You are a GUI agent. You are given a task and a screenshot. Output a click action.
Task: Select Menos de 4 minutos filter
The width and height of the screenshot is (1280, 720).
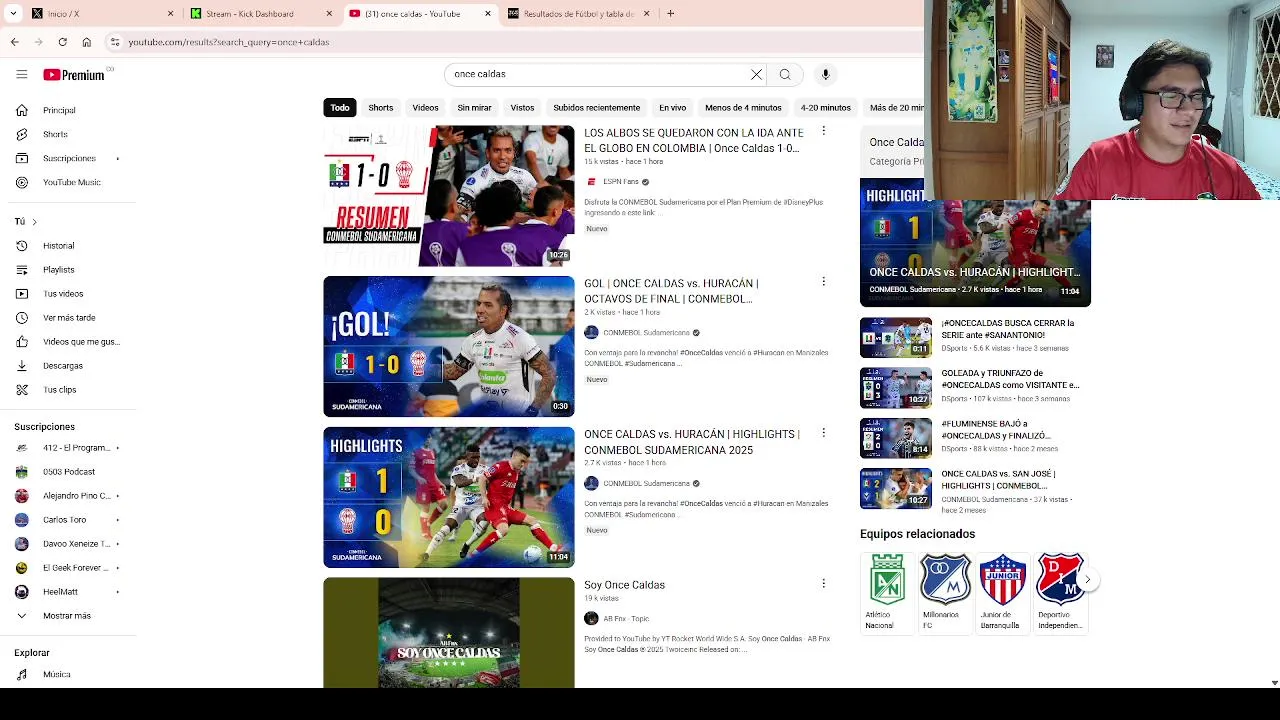[743, 107]
